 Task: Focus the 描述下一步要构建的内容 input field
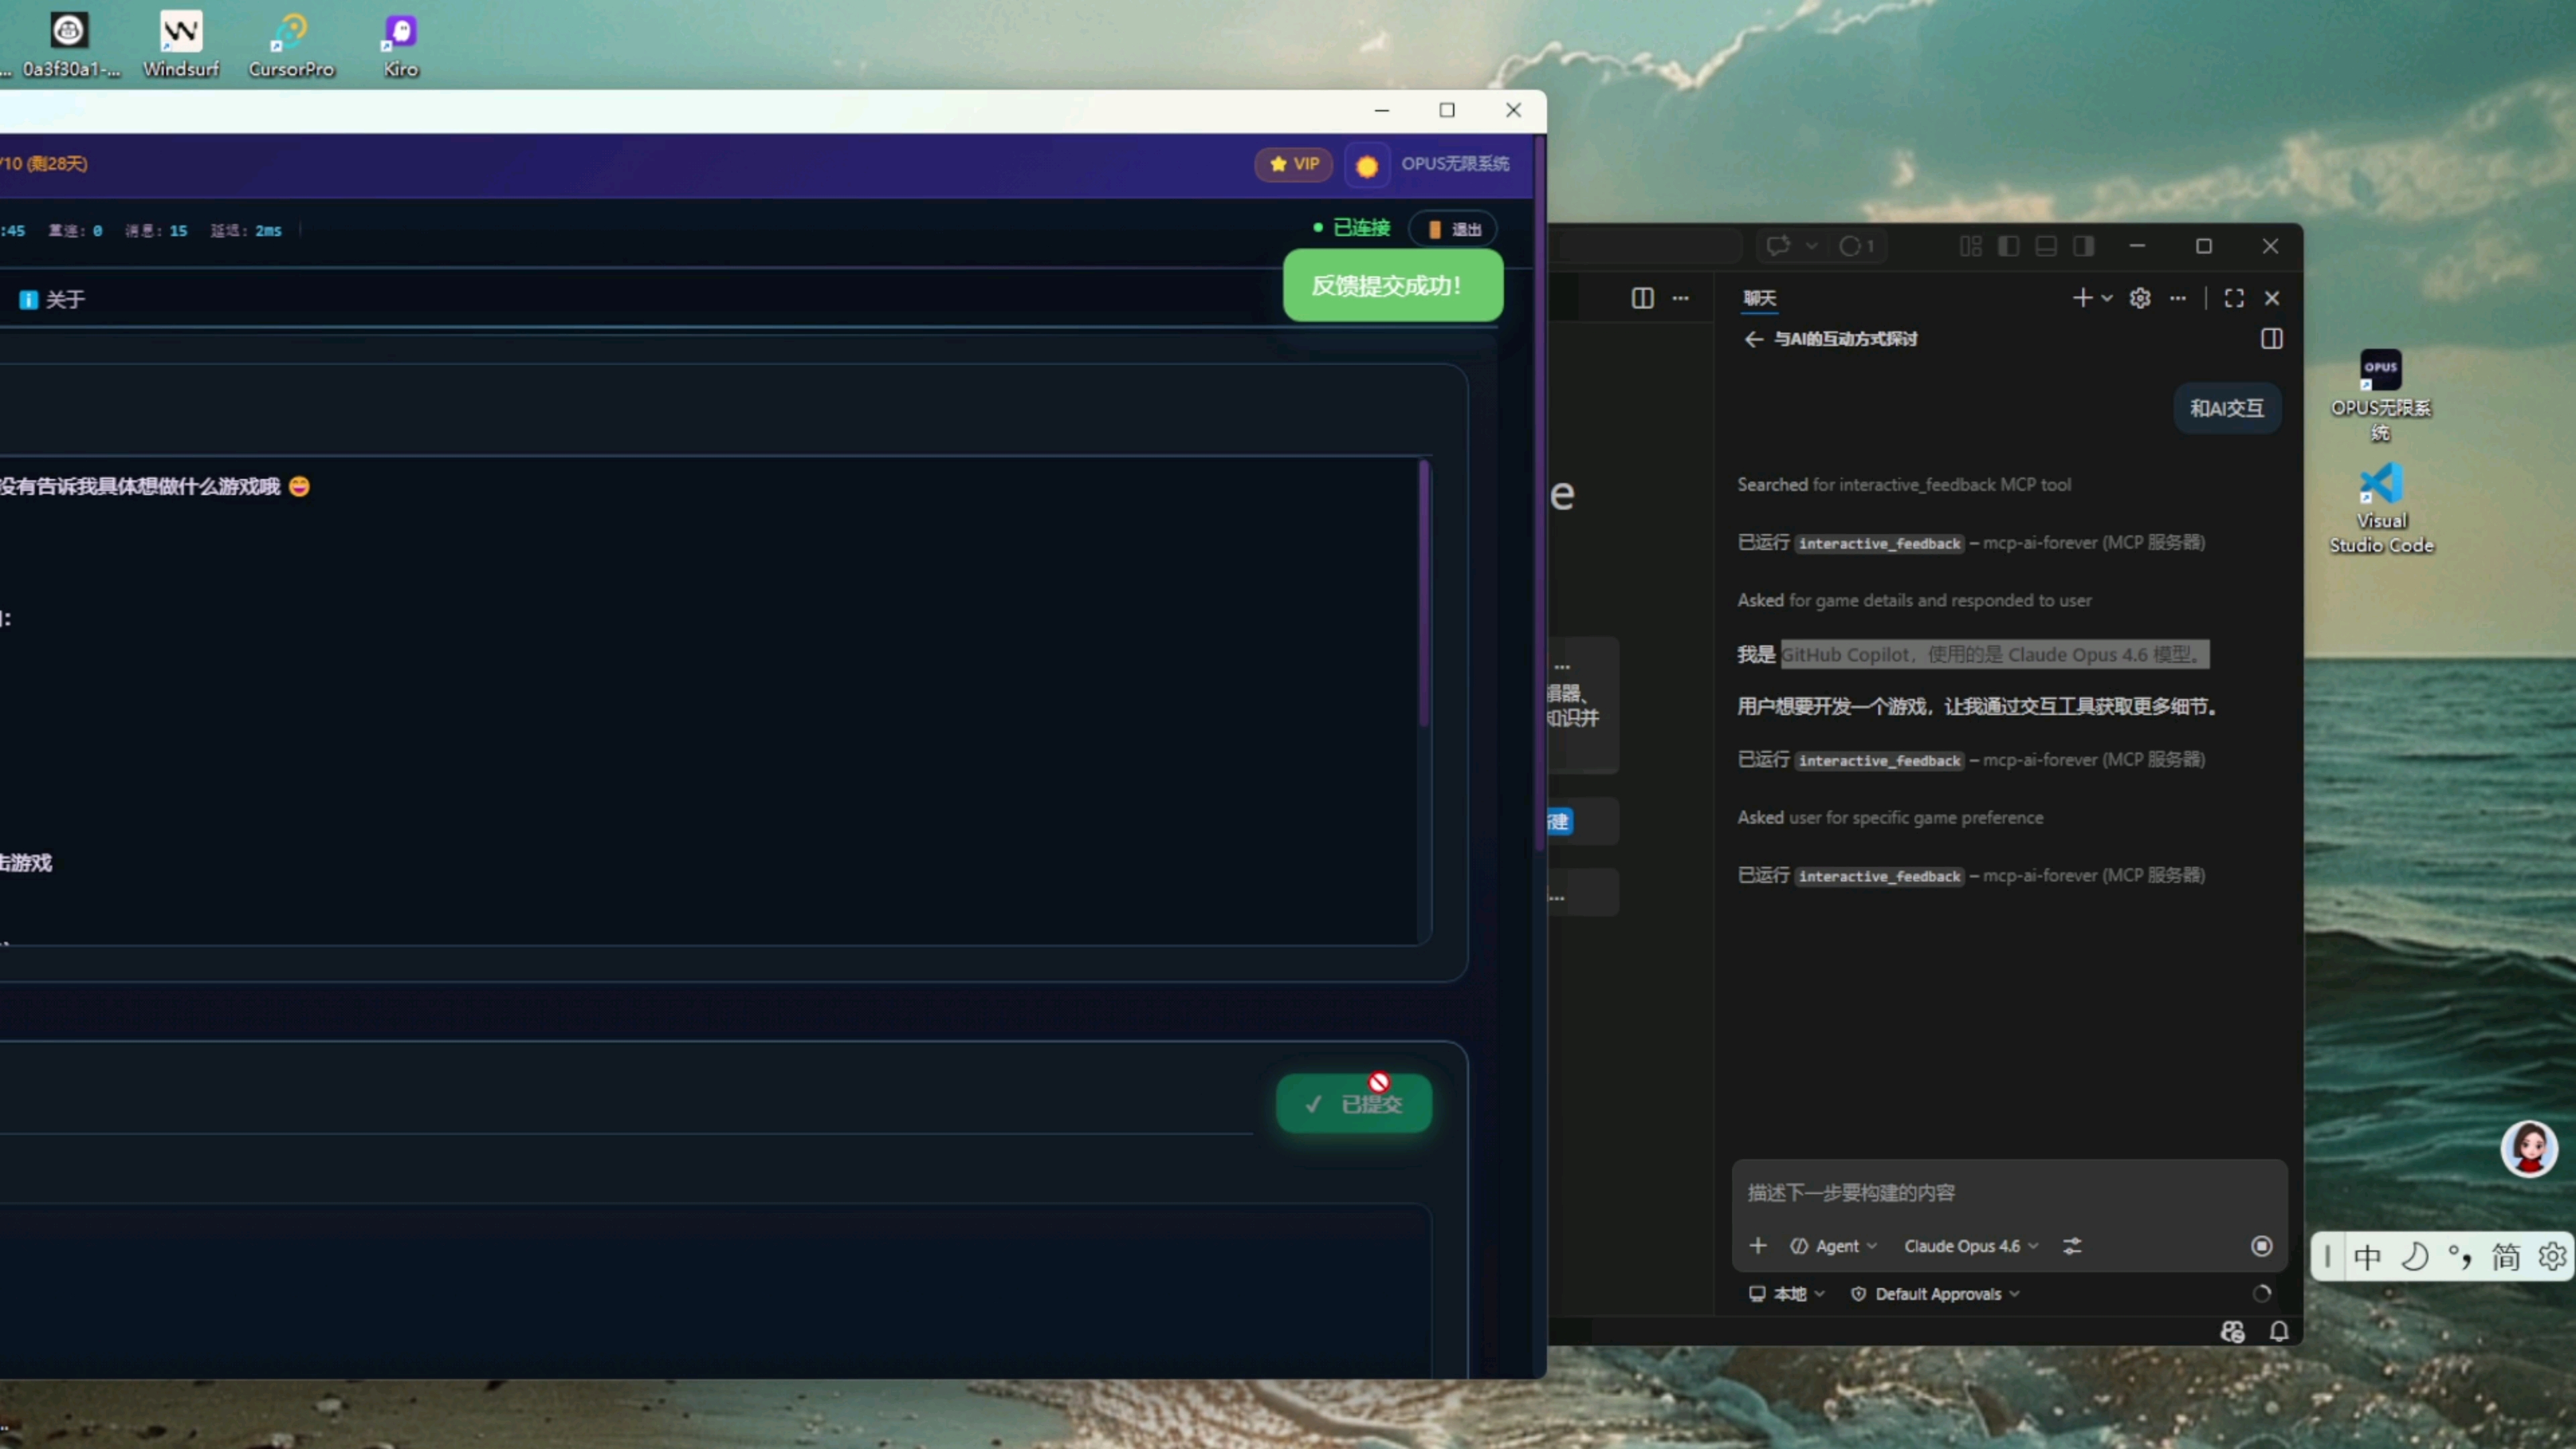point(2000,1192)
